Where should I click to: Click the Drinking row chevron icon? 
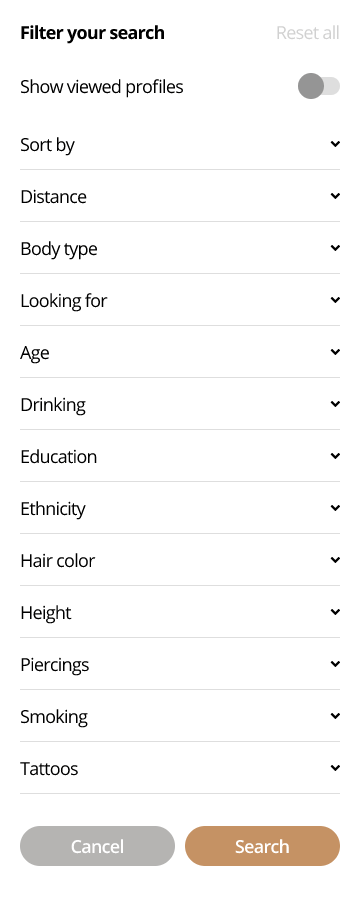[335, 404]
